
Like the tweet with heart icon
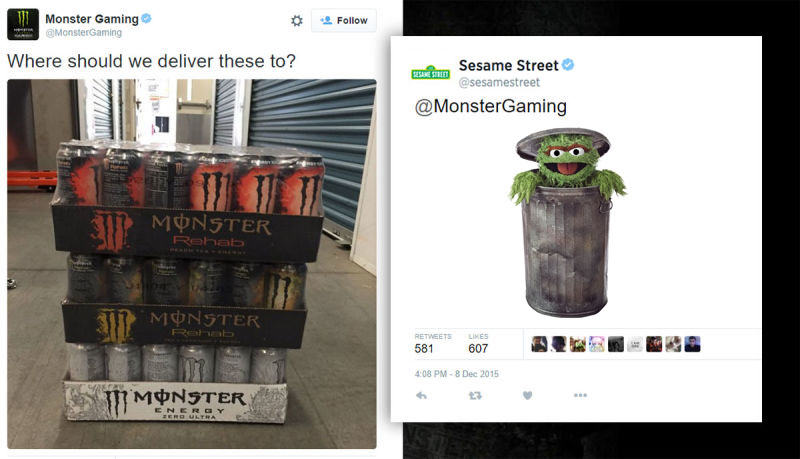tap(528, 395)
